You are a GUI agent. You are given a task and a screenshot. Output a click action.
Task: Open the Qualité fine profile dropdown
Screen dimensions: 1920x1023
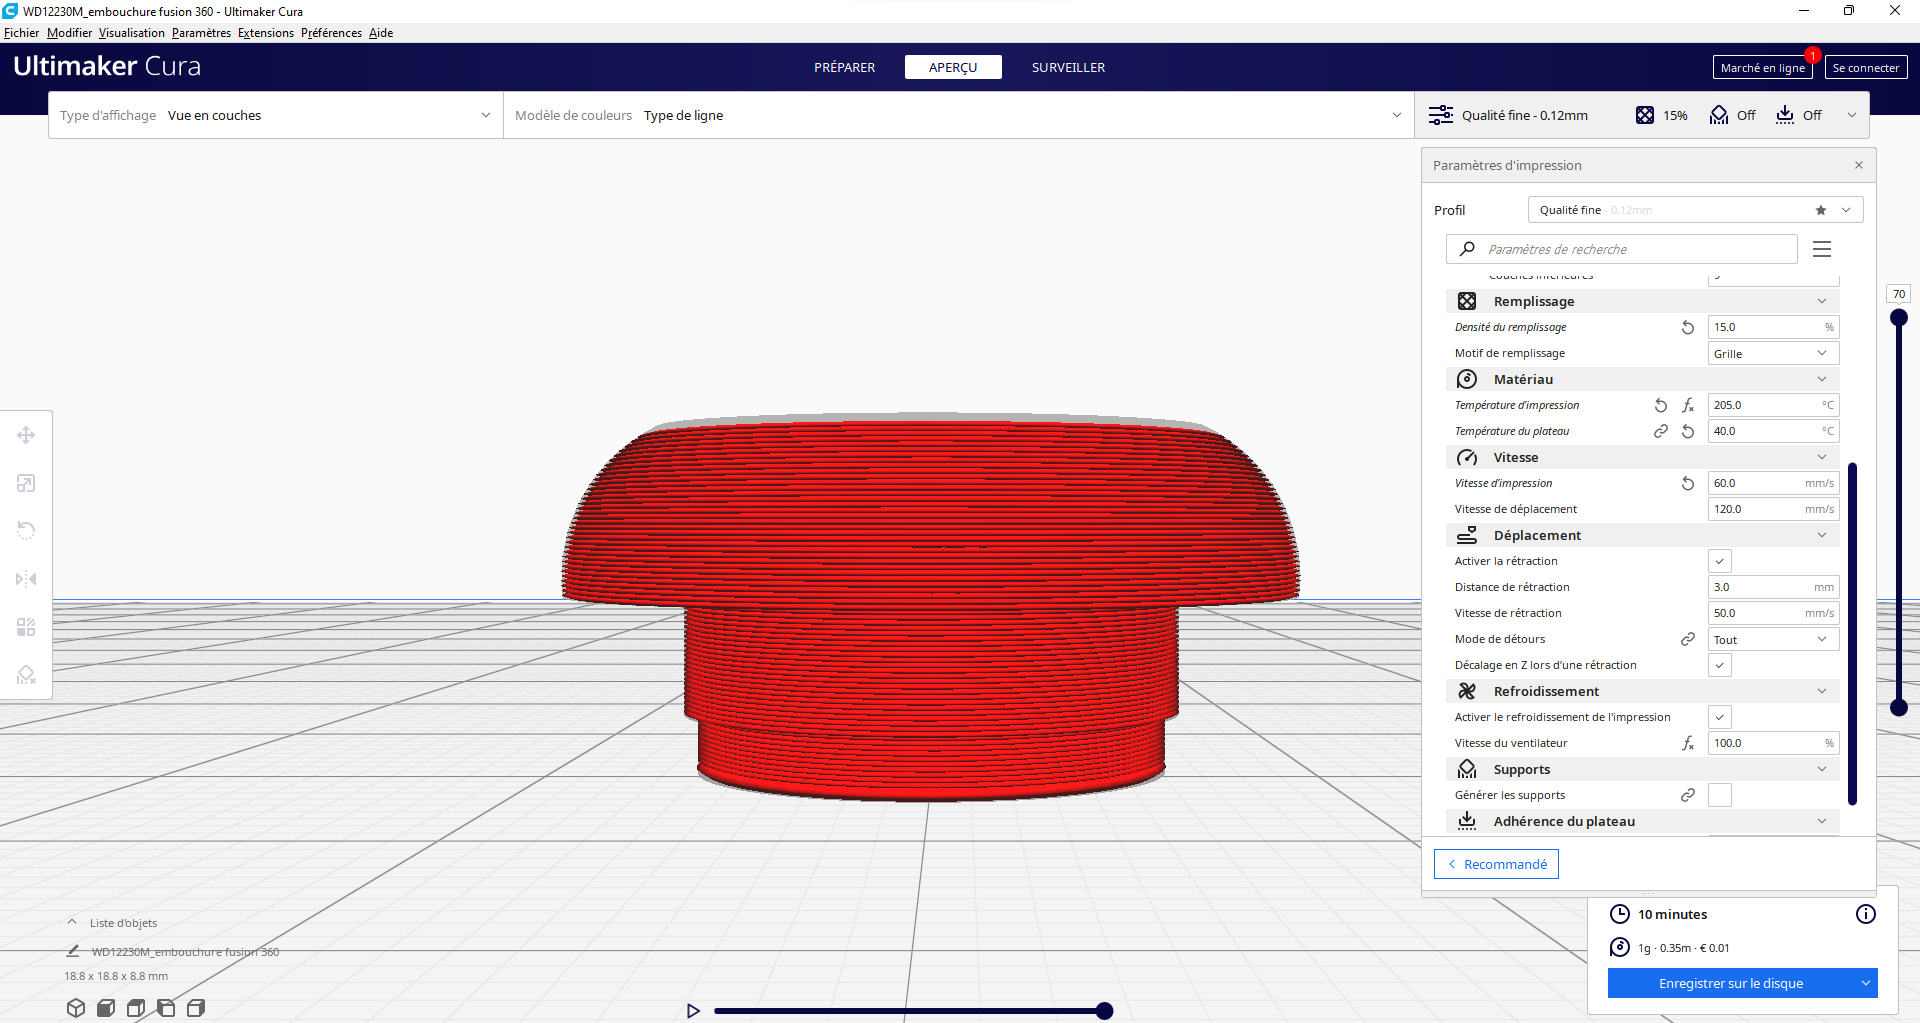tap(1695, 210)
